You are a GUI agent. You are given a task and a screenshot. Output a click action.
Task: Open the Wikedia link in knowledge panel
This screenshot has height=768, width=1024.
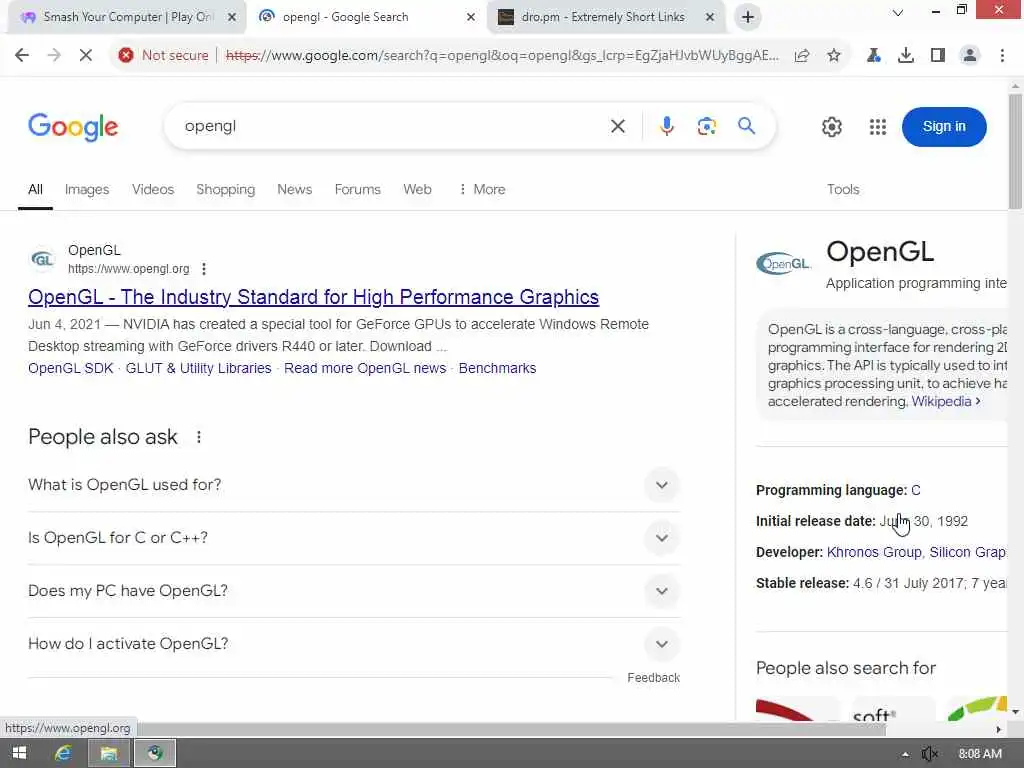click(945, 402)
